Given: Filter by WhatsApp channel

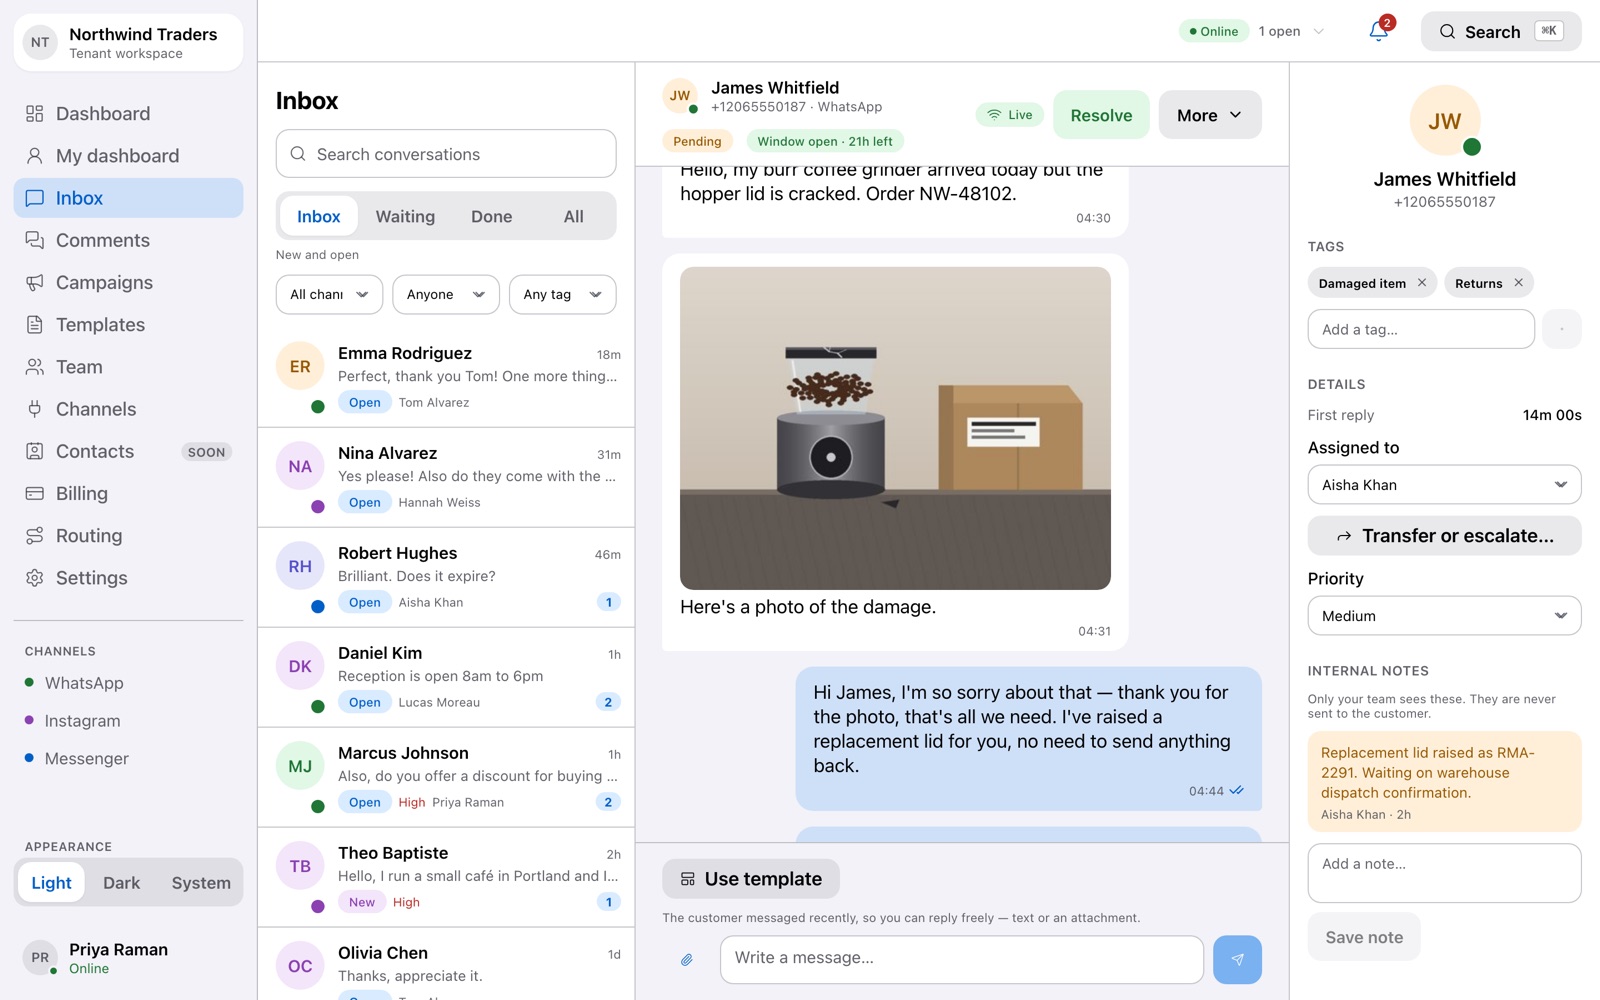Looking at the screenshot, I should 128,683.
